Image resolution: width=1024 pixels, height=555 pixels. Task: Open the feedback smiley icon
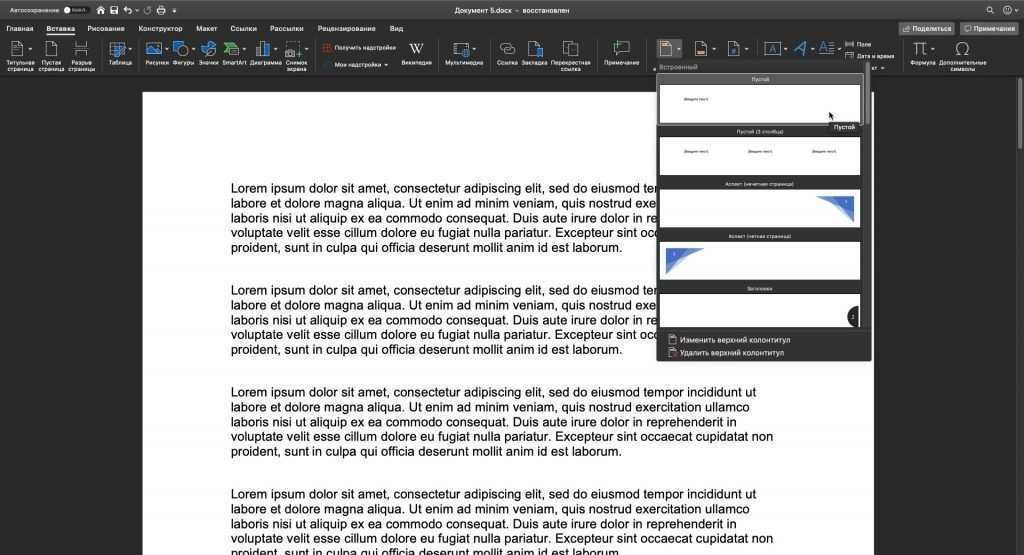1007,10
